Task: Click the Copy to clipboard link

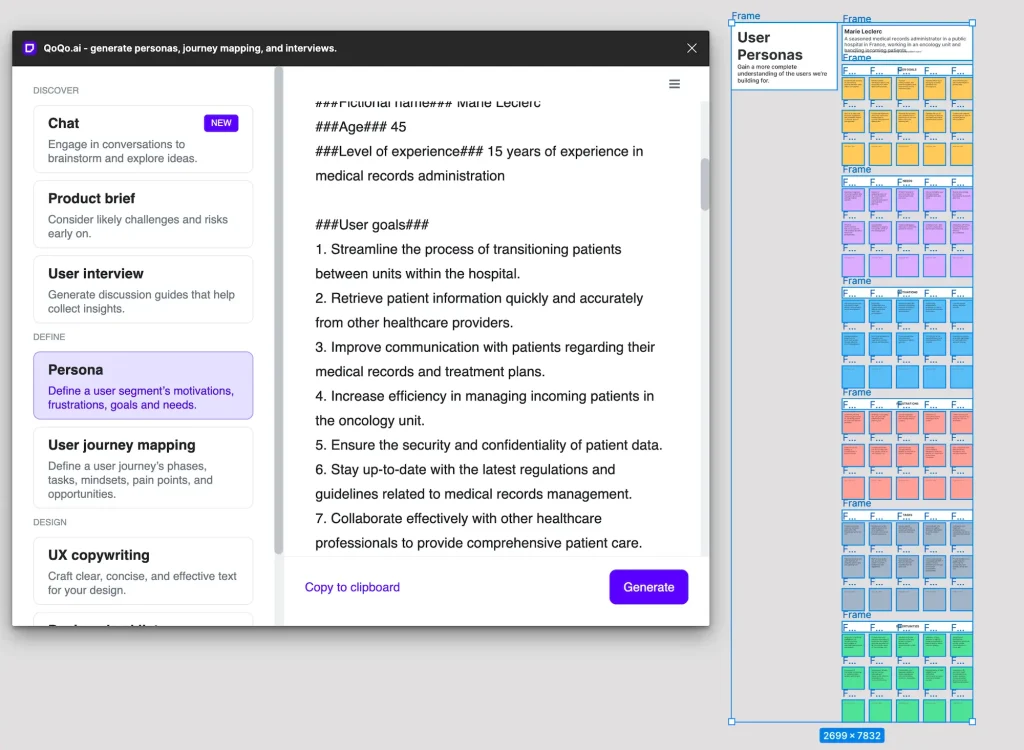Action: pos(352,587)
